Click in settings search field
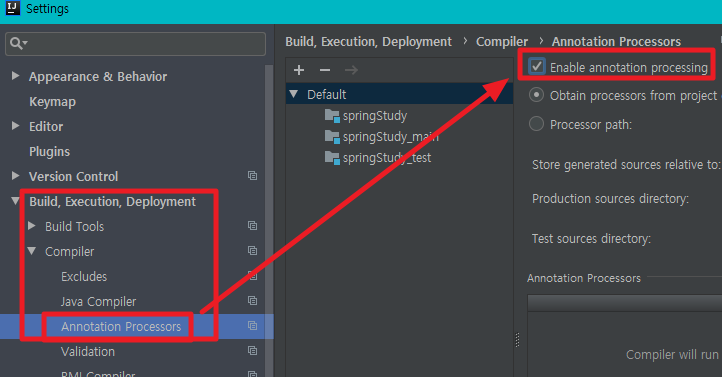The image size is (722, 377). (x=135, y=44)
